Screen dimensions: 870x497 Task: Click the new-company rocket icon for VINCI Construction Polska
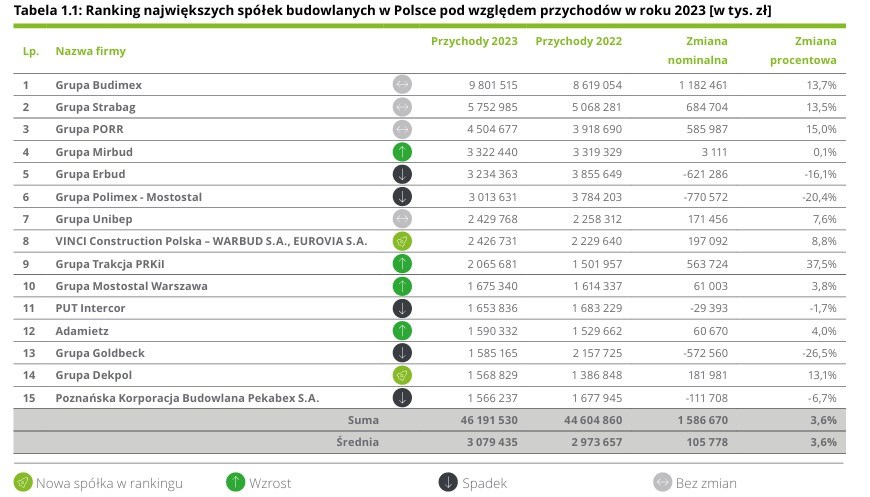pyautogui.click(x=402, y=241)
